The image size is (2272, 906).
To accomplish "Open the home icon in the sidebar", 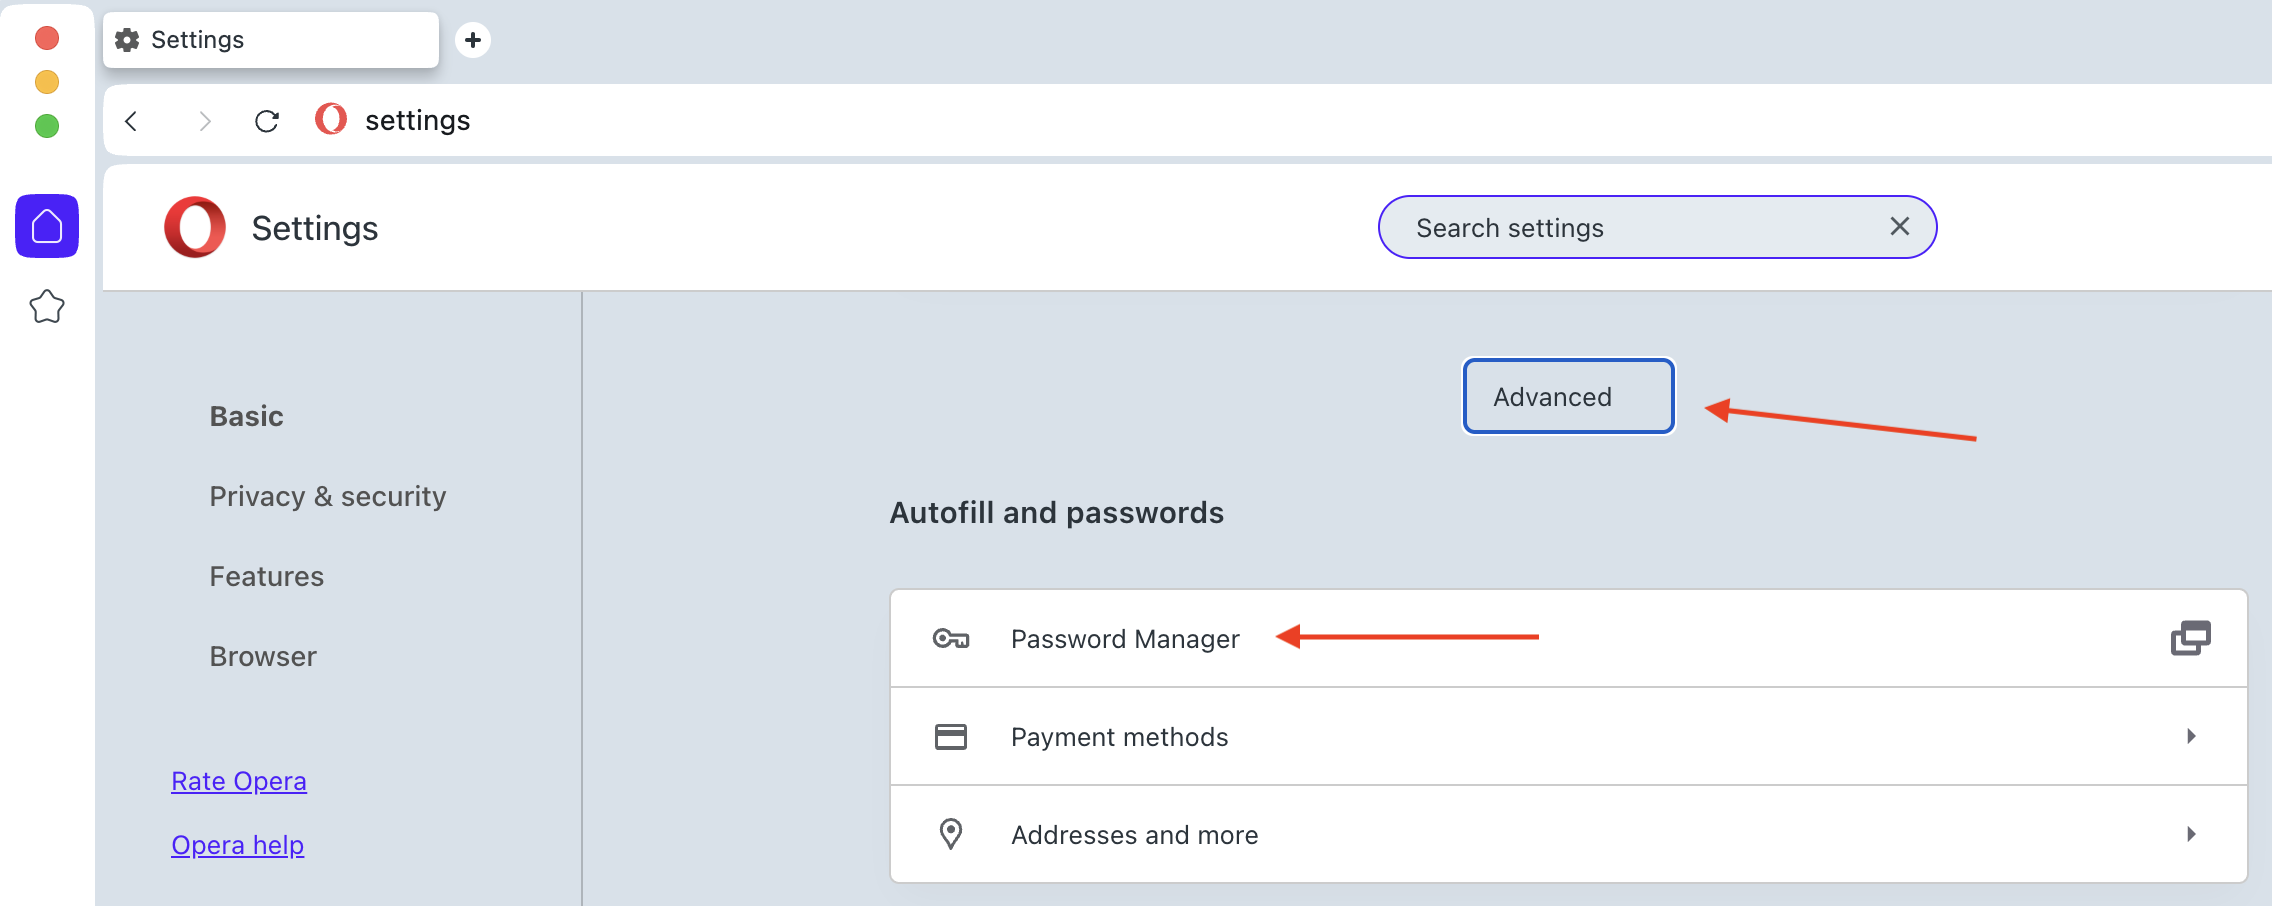I will [47, 226].
